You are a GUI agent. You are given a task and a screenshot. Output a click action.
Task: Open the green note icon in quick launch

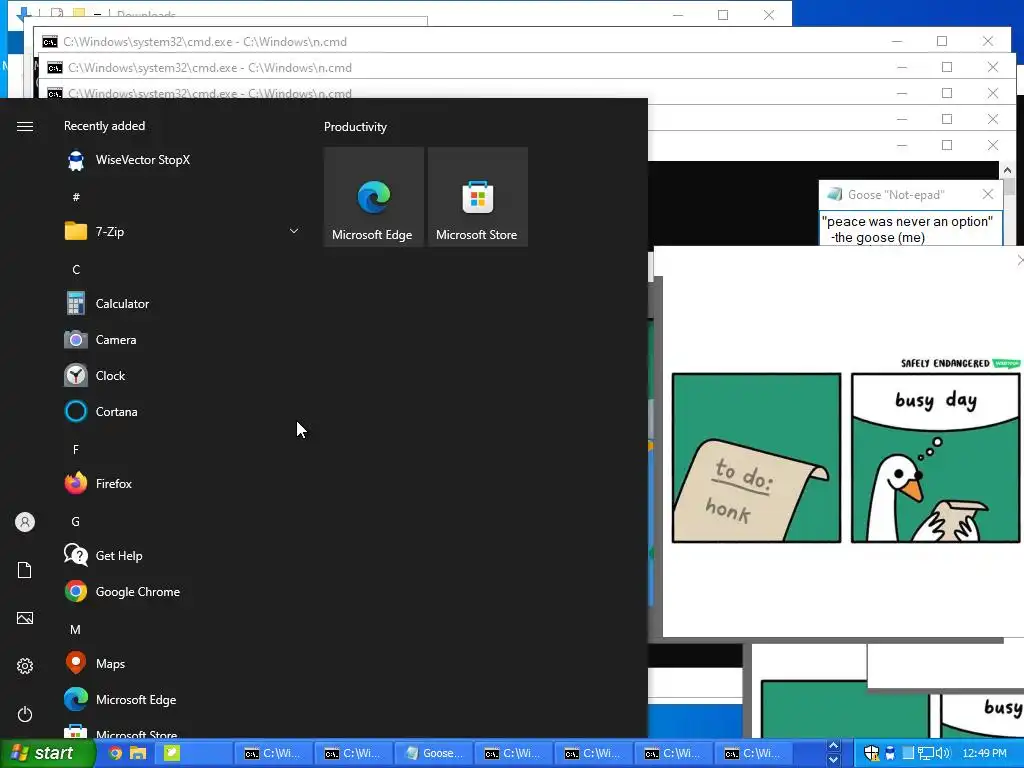[171, 753]
